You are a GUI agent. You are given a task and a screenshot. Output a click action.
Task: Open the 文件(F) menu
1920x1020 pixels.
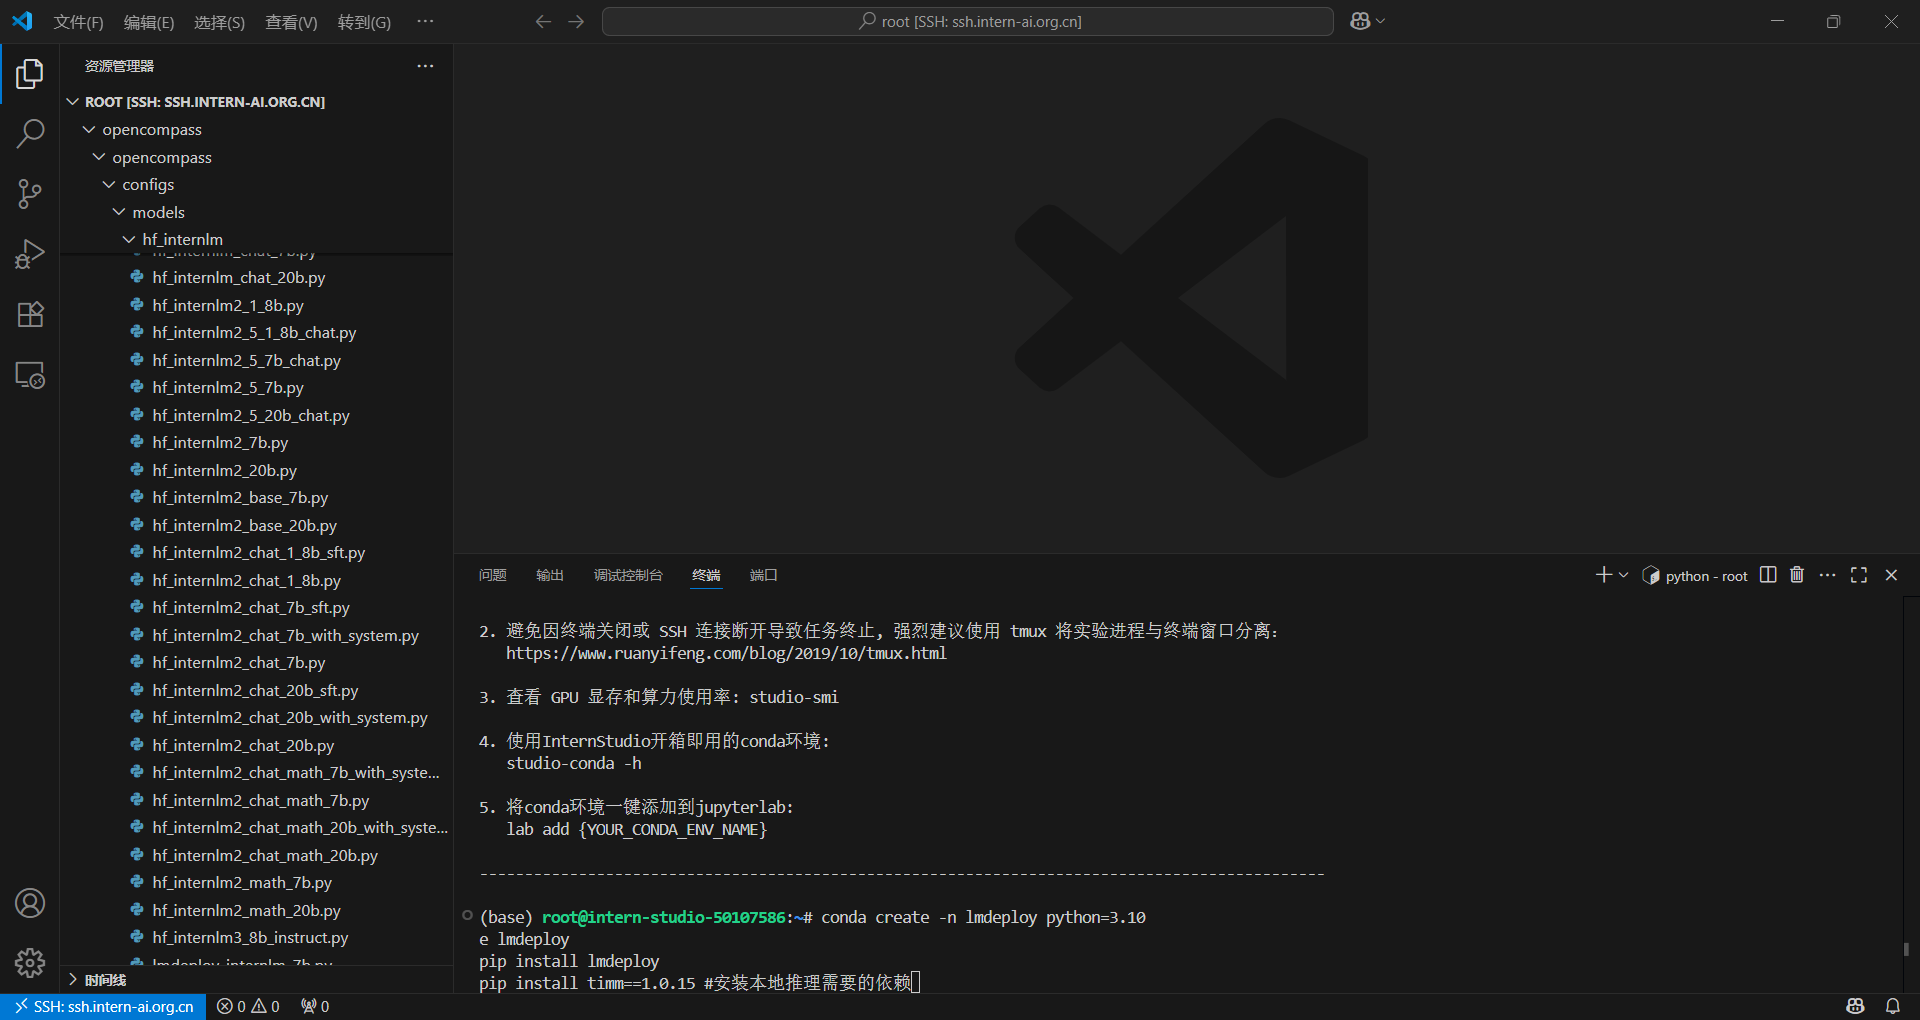click(x=78, y=22)
